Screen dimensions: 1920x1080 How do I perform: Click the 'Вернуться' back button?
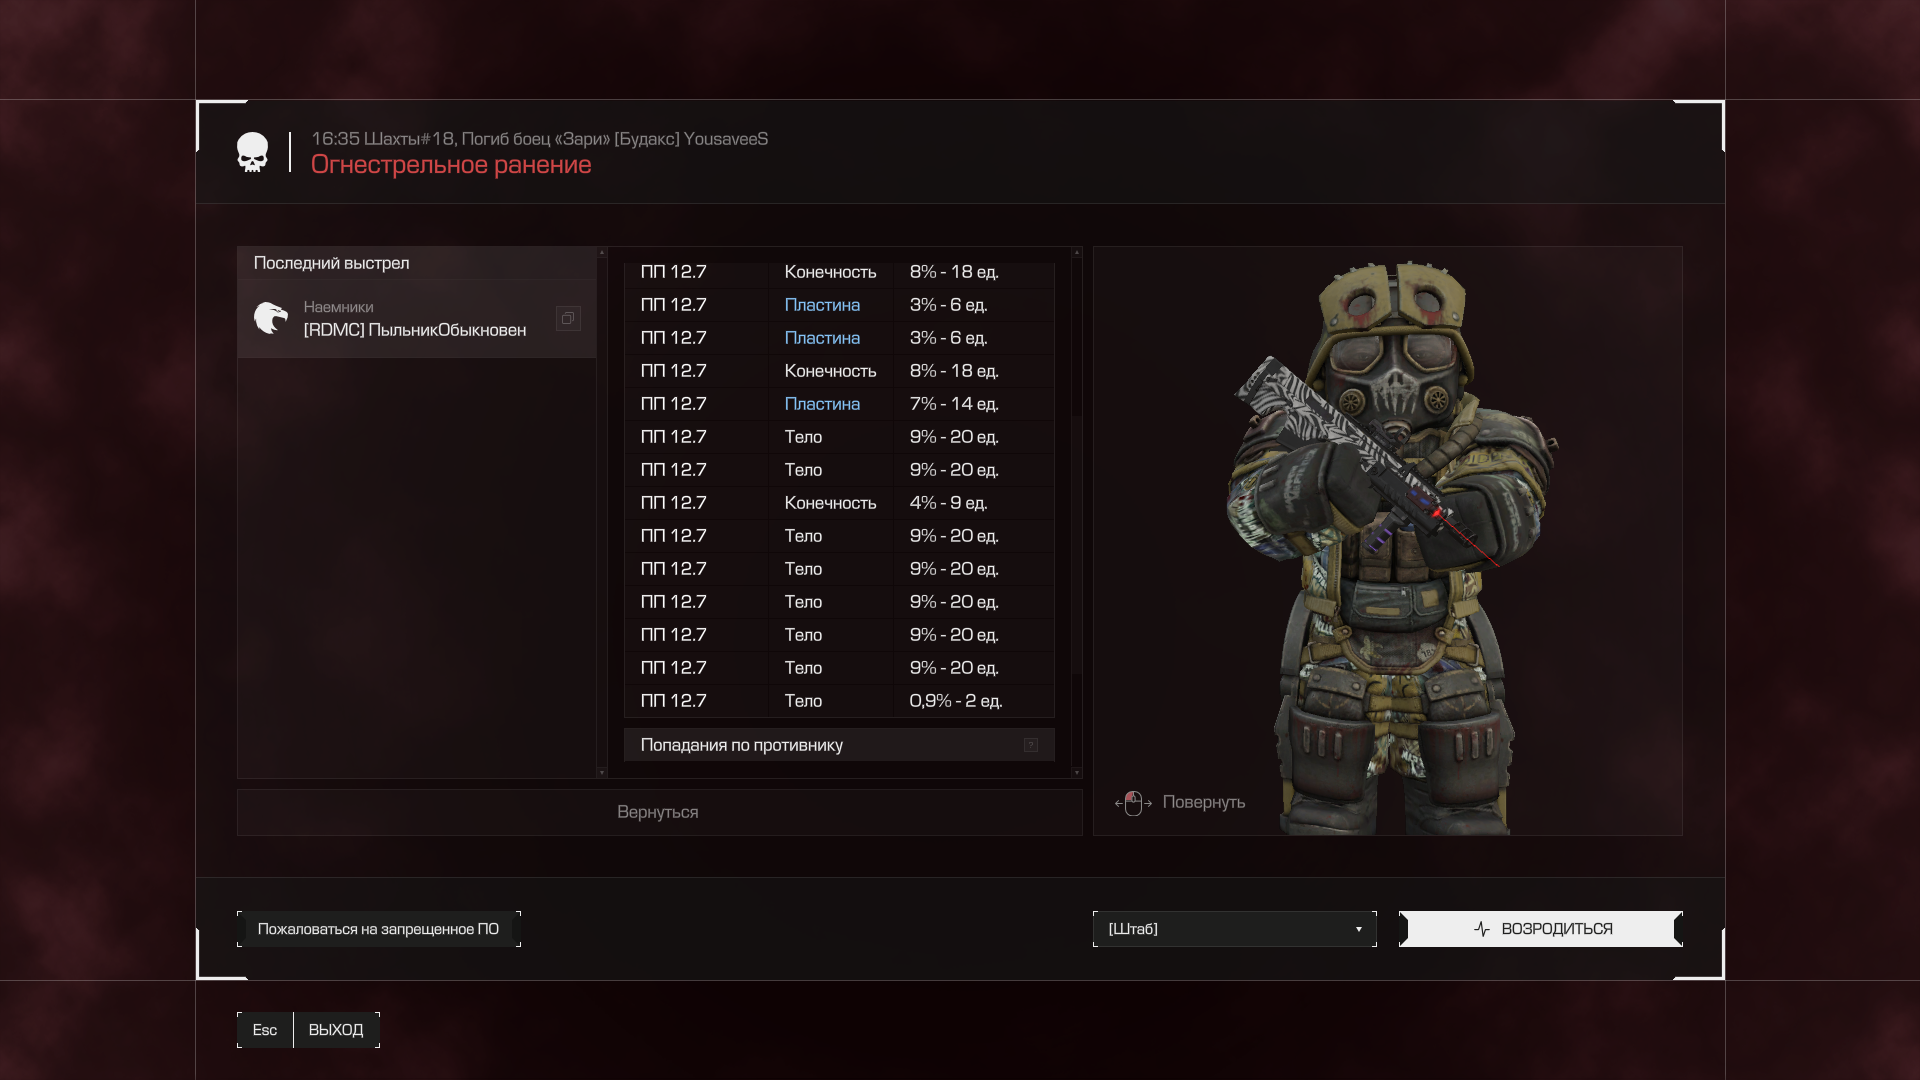point(659,812)
